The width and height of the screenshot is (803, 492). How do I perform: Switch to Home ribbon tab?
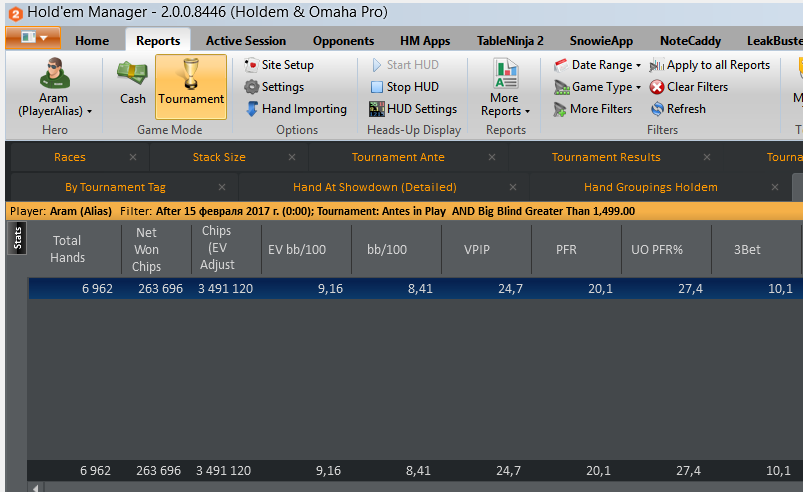(x=92, y=41)
